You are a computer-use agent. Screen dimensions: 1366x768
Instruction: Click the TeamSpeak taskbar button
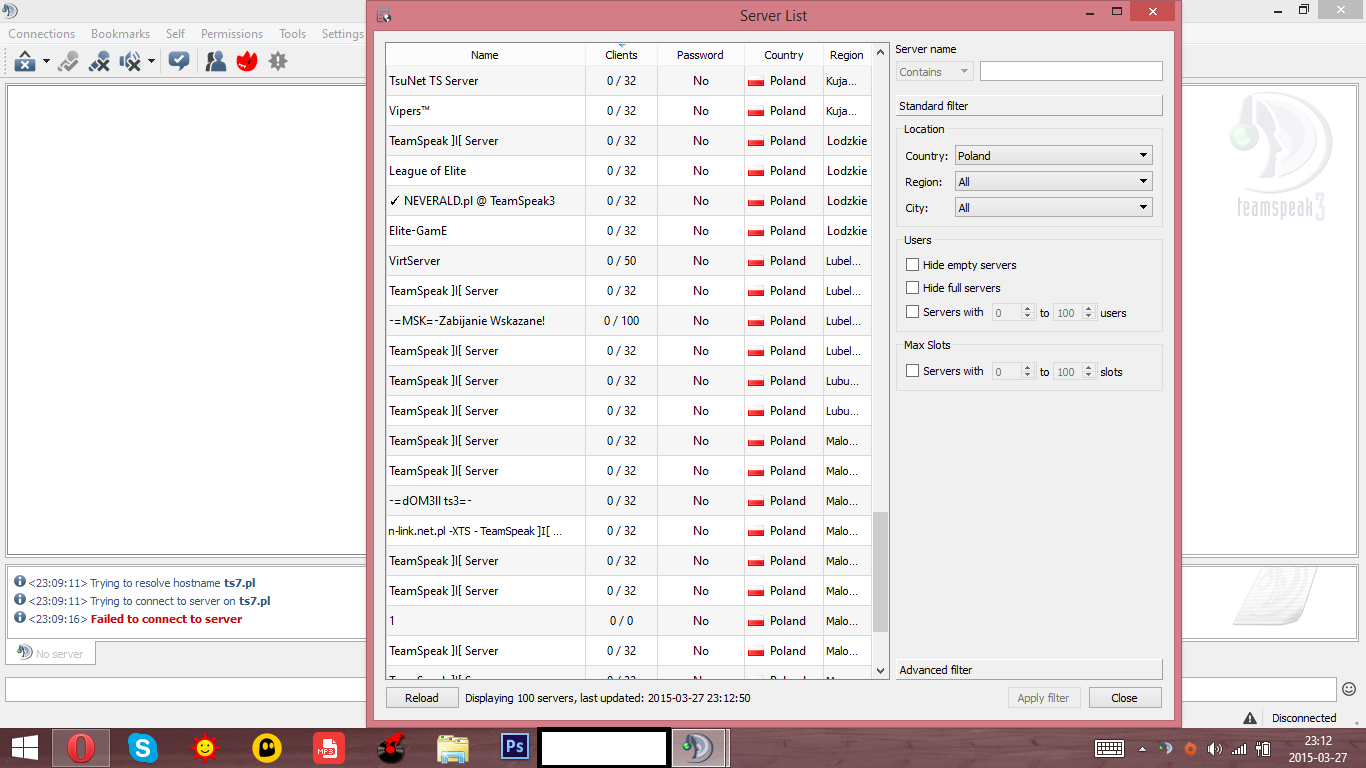point(700,747)
